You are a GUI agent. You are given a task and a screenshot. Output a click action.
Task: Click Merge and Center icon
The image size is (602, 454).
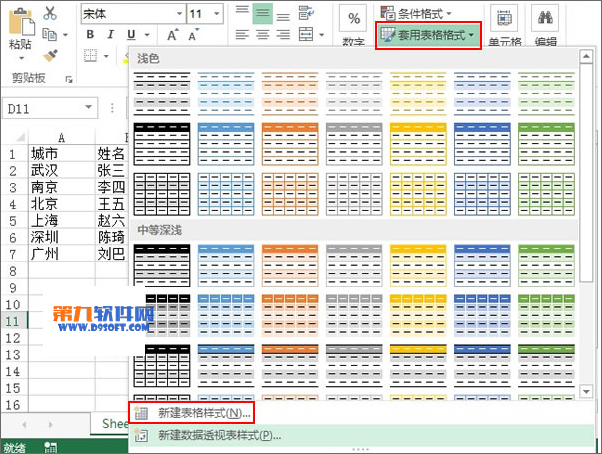pos(306,35)
